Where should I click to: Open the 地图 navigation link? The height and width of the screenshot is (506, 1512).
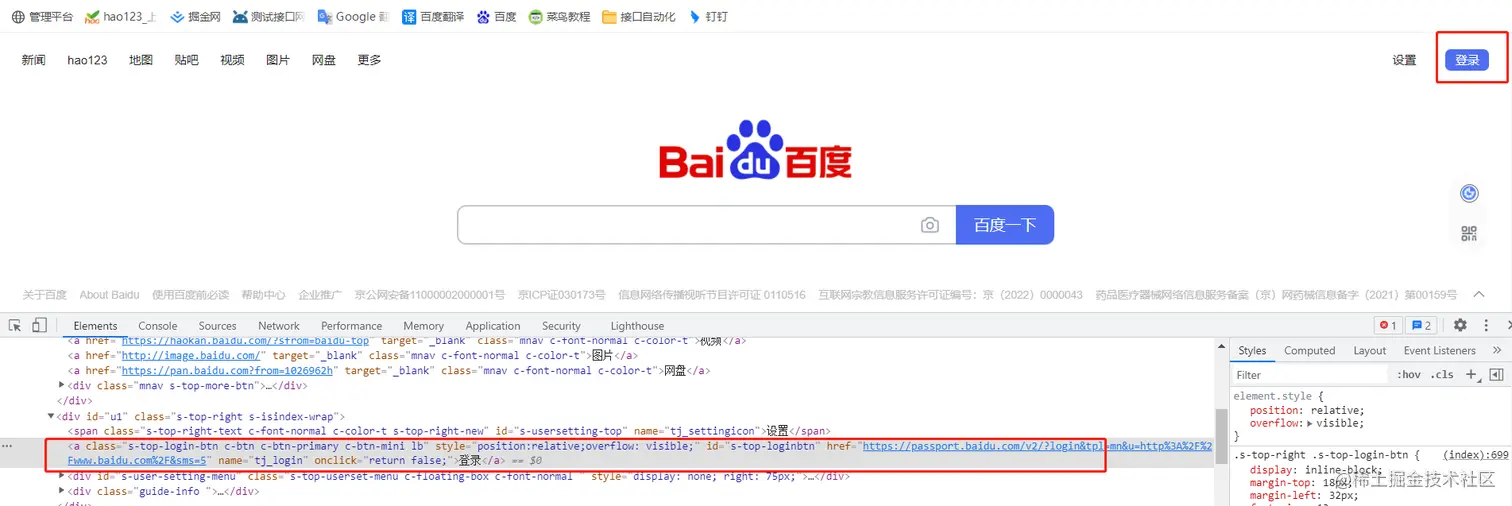tap(141, 60)
